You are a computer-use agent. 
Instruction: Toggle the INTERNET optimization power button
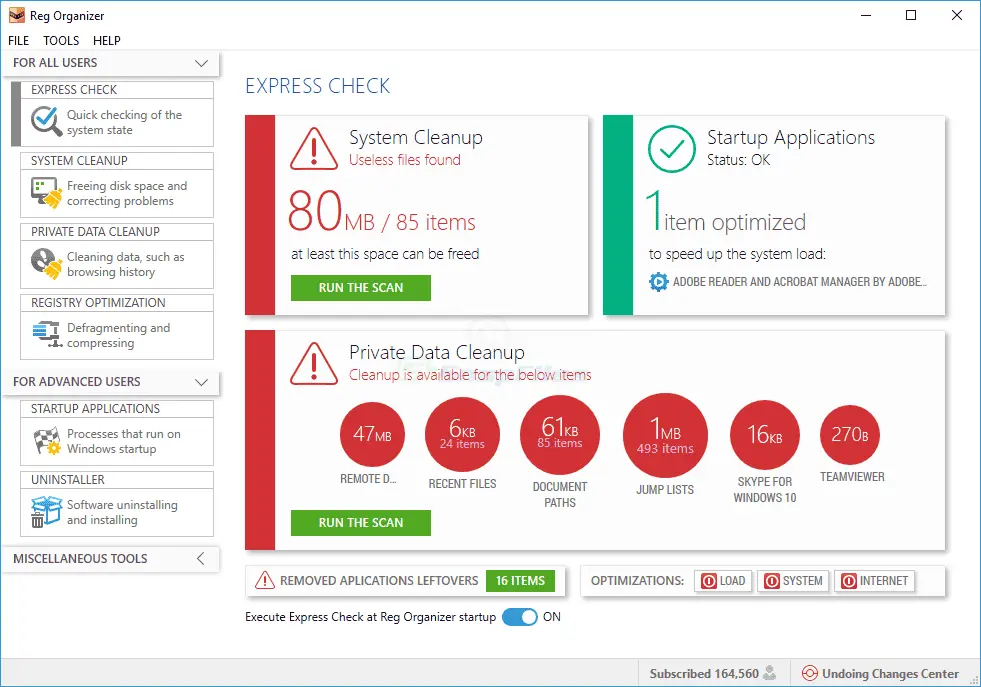(x=875, y=581)
